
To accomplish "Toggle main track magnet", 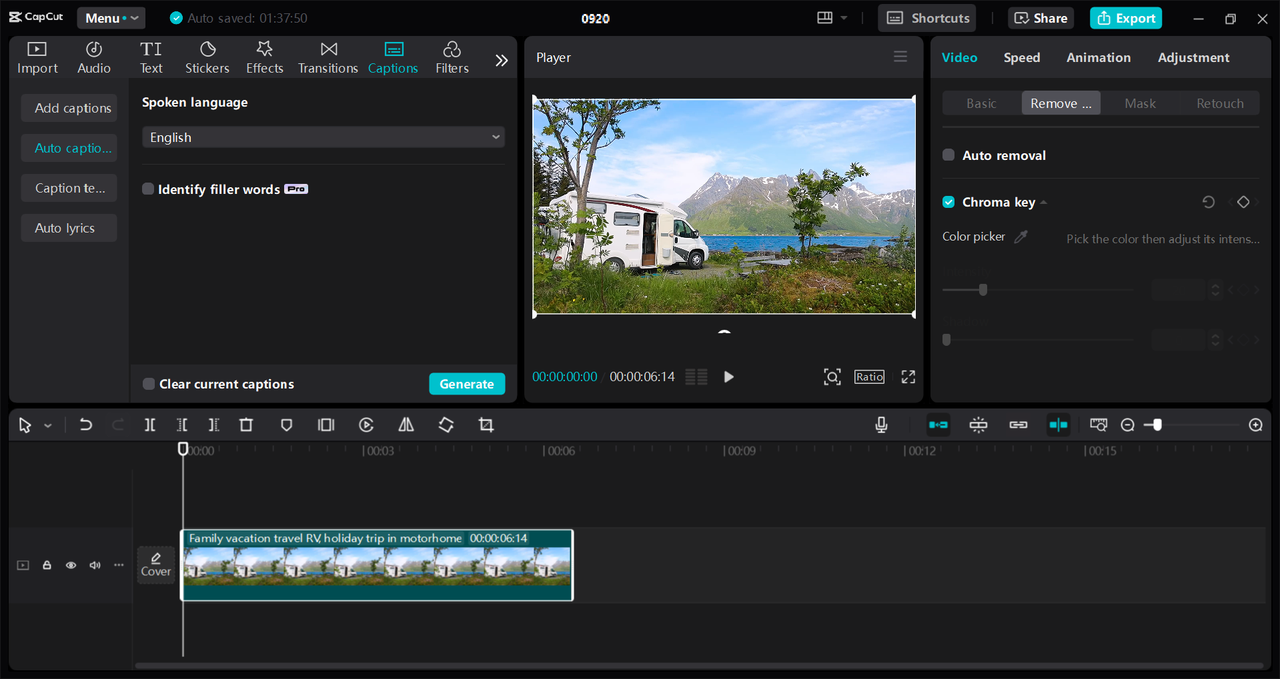I will pos(938,425).
